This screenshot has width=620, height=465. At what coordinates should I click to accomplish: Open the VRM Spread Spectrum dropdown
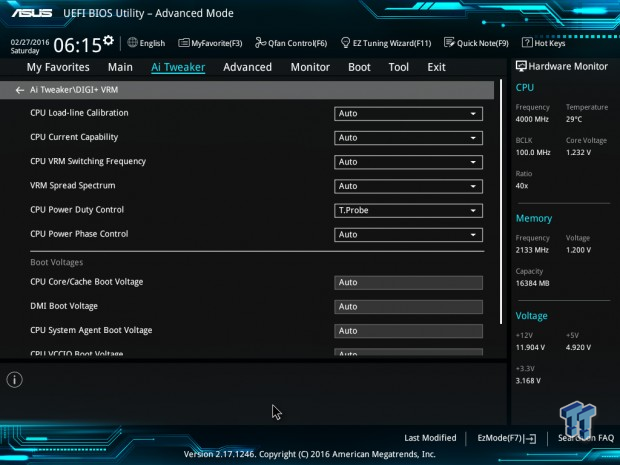pyautogui.click(x=408, y=186)
